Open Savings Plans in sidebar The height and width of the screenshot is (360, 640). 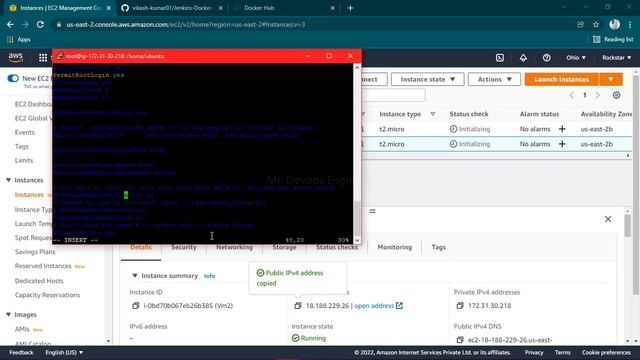[x=35, y=252]
